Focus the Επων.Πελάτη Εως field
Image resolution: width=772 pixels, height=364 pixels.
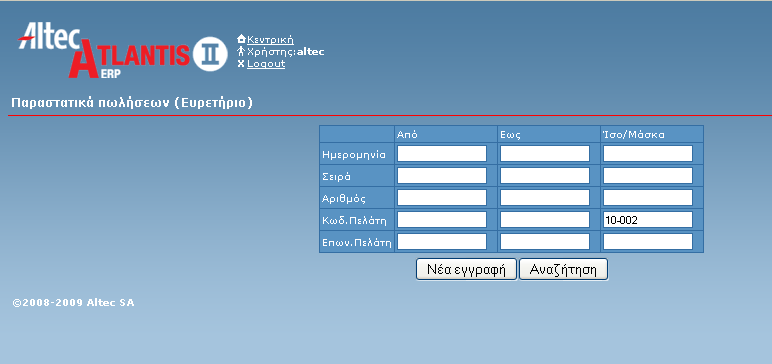tap(545, 242)
